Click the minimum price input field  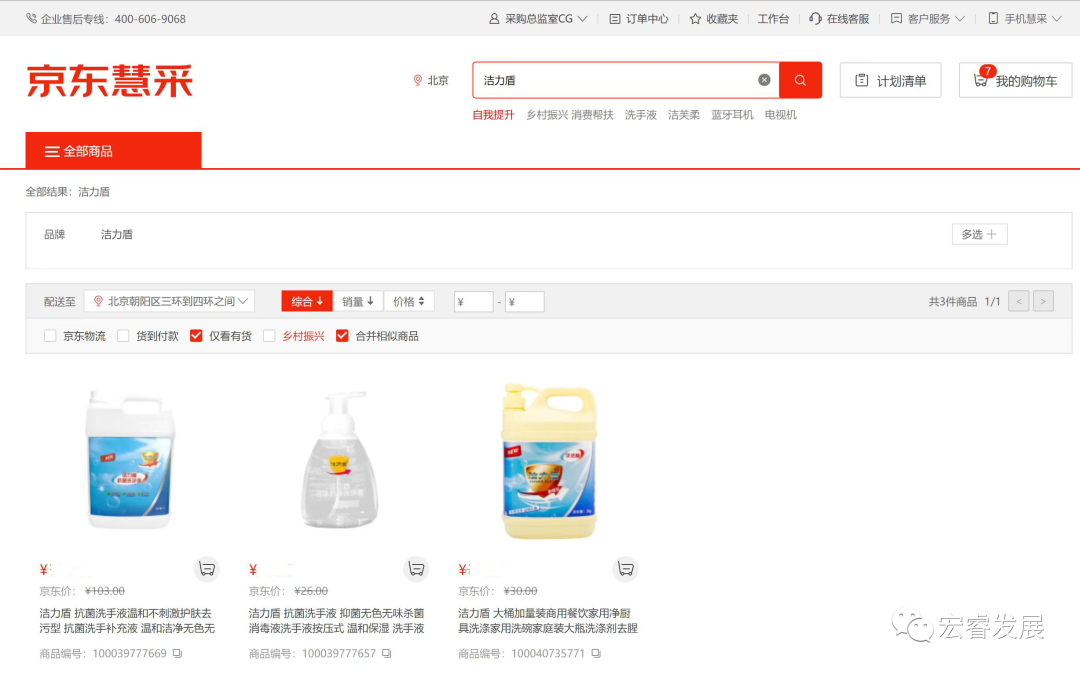tap(472, 300)
